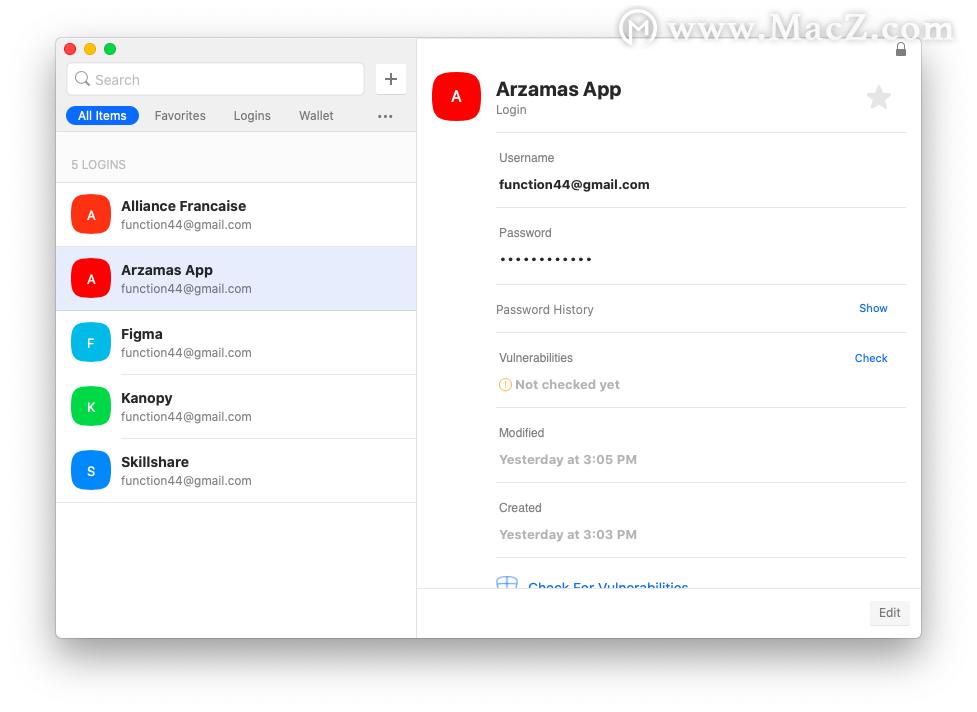Viewport: 977px width, 712px height.
Task: Toggle the favorite star for Arzamas App
Action: pyautogui.click(x=878, y=96)
